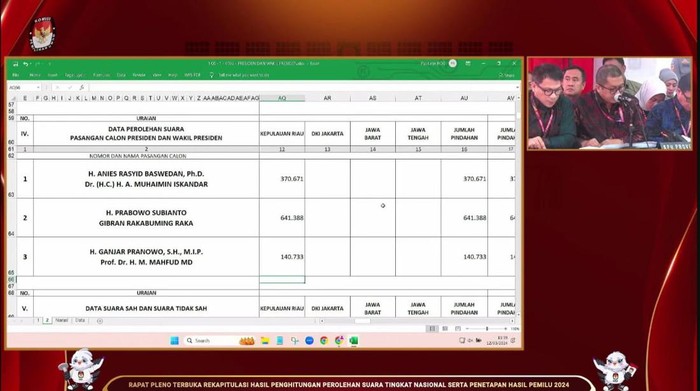Select the Kepulauan Riau cell with 370.671
The image size is (700, 391).
click(x=282, y=179)
